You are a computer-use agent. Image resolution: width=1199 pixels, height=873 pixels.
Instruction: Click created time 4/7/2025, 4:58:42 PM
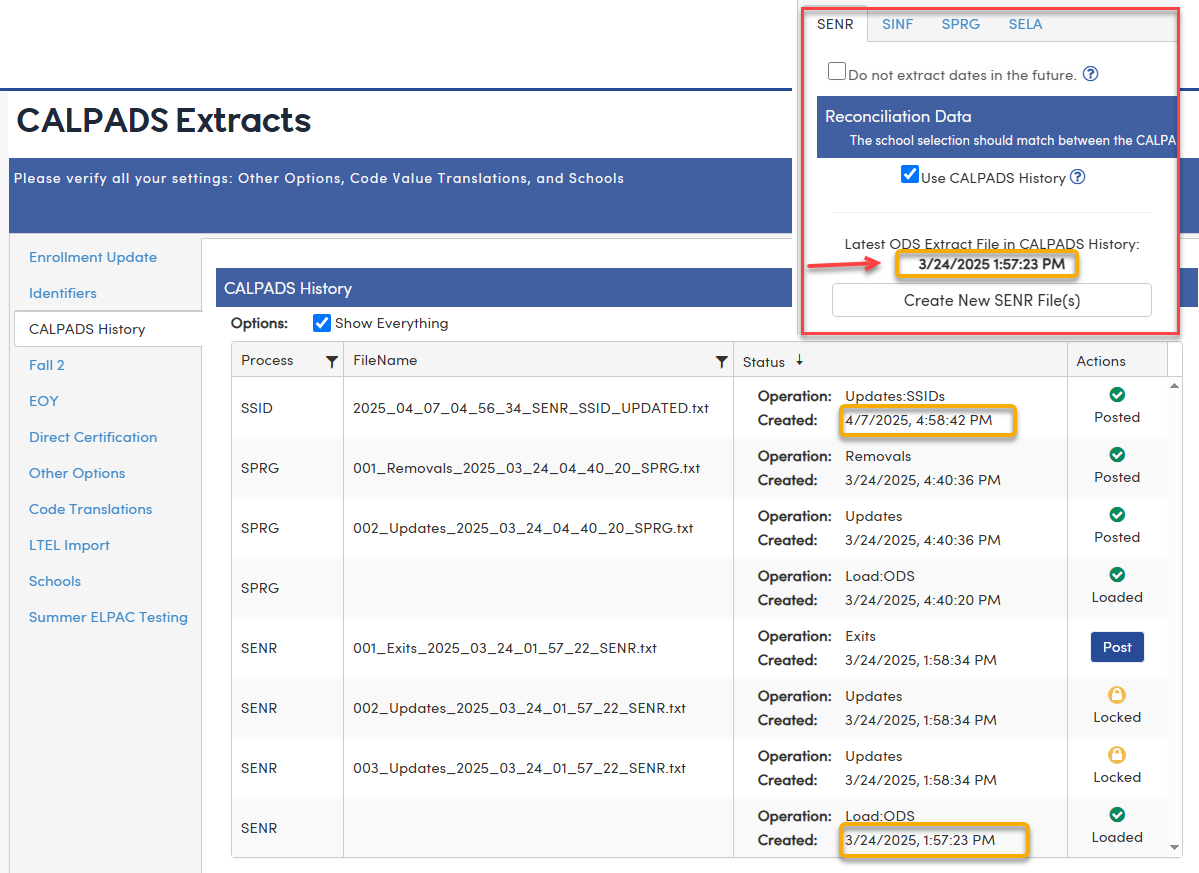[x=918, y=420]
